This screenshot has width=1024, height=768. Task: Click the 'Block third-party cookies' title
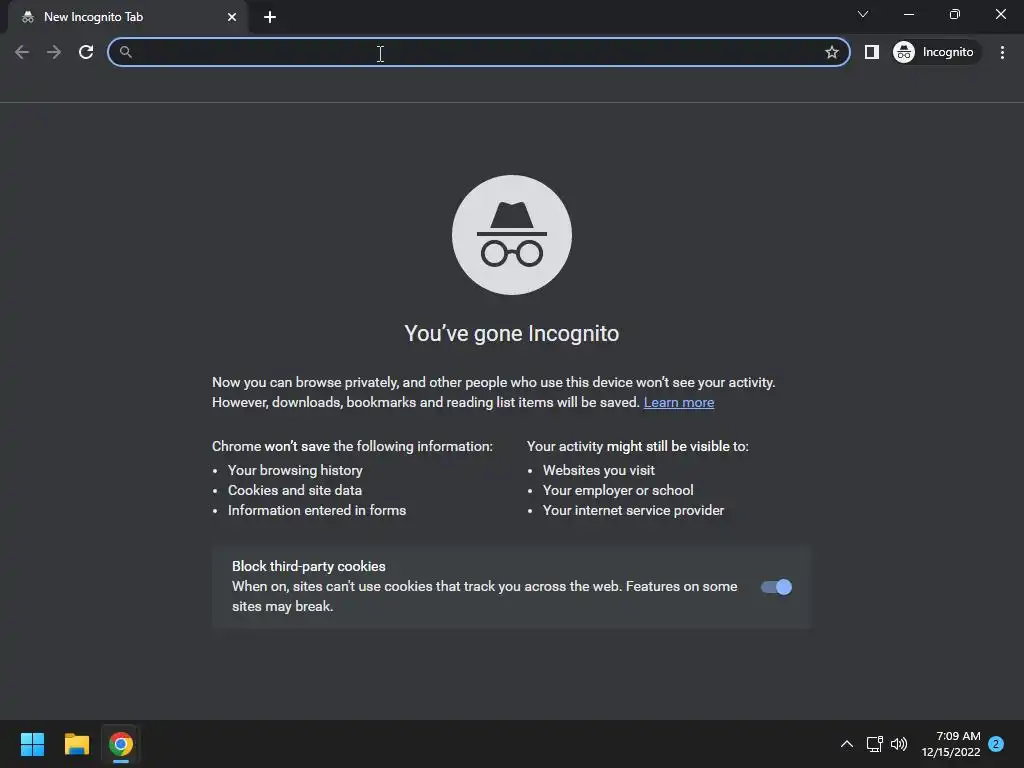(309, 566)
